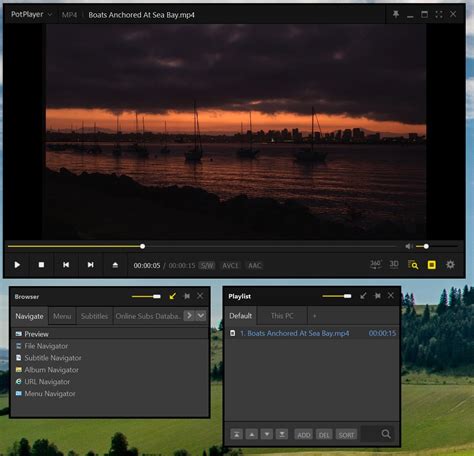Viewport: 474px width, 456px height.
Task: Expand the Browser tab list dropdown arrow
Action: point(201,315)
